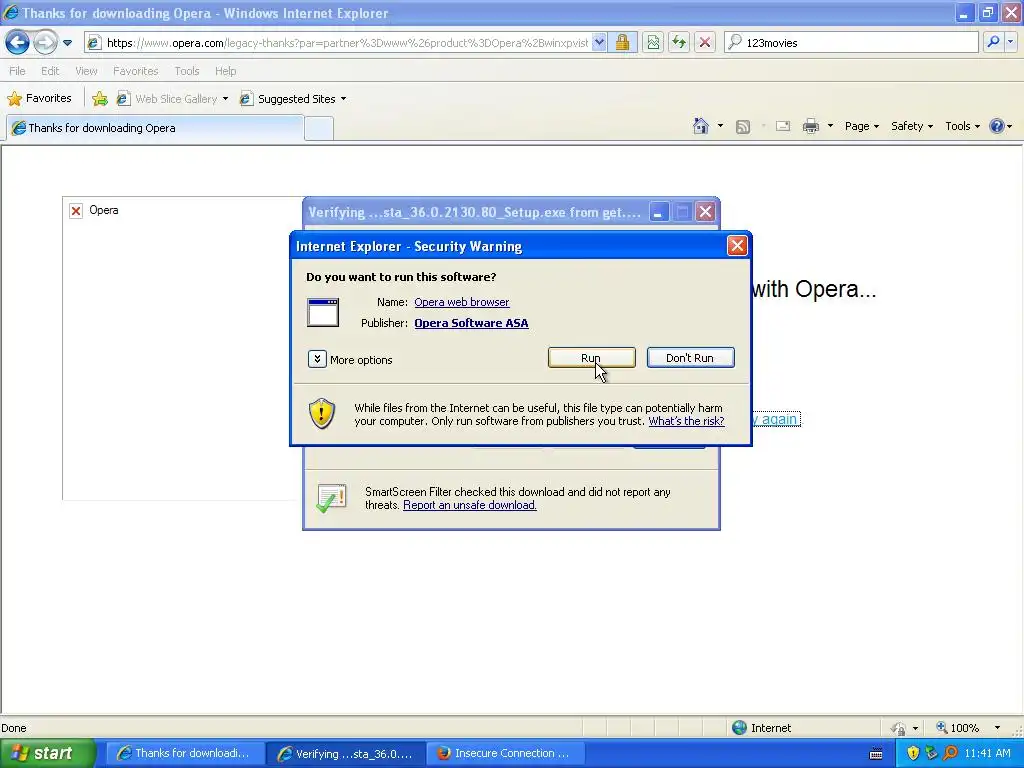The width and height of the screenshot is (1024, 768).
Task: Click the program window icon in dialog
Action: click(x=323, y=312)
